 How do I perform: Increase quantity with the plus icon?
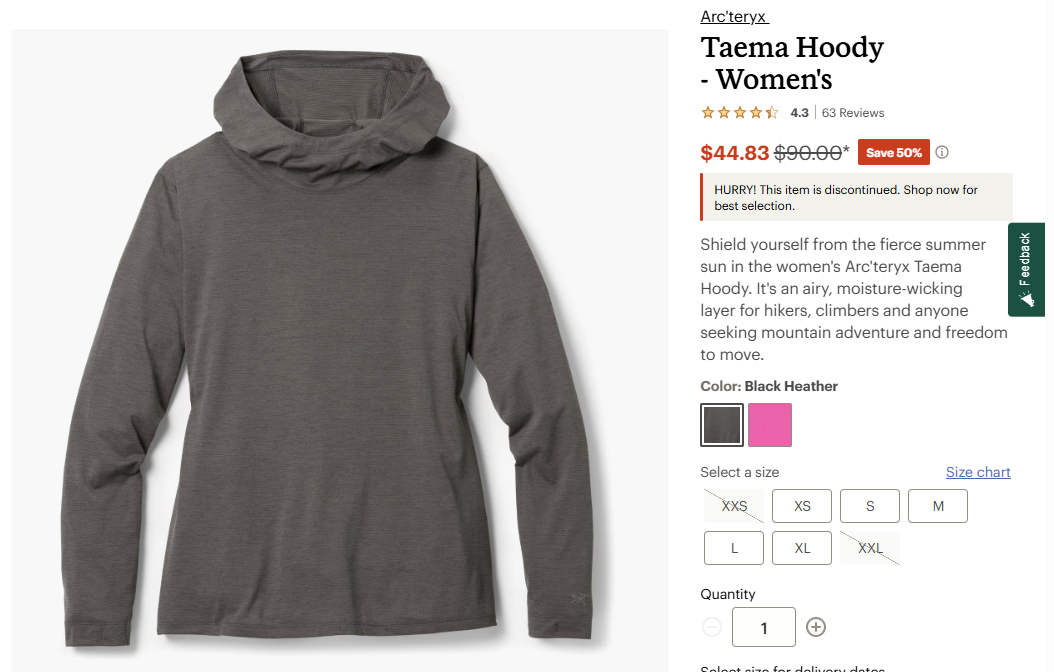coord(816,627)
